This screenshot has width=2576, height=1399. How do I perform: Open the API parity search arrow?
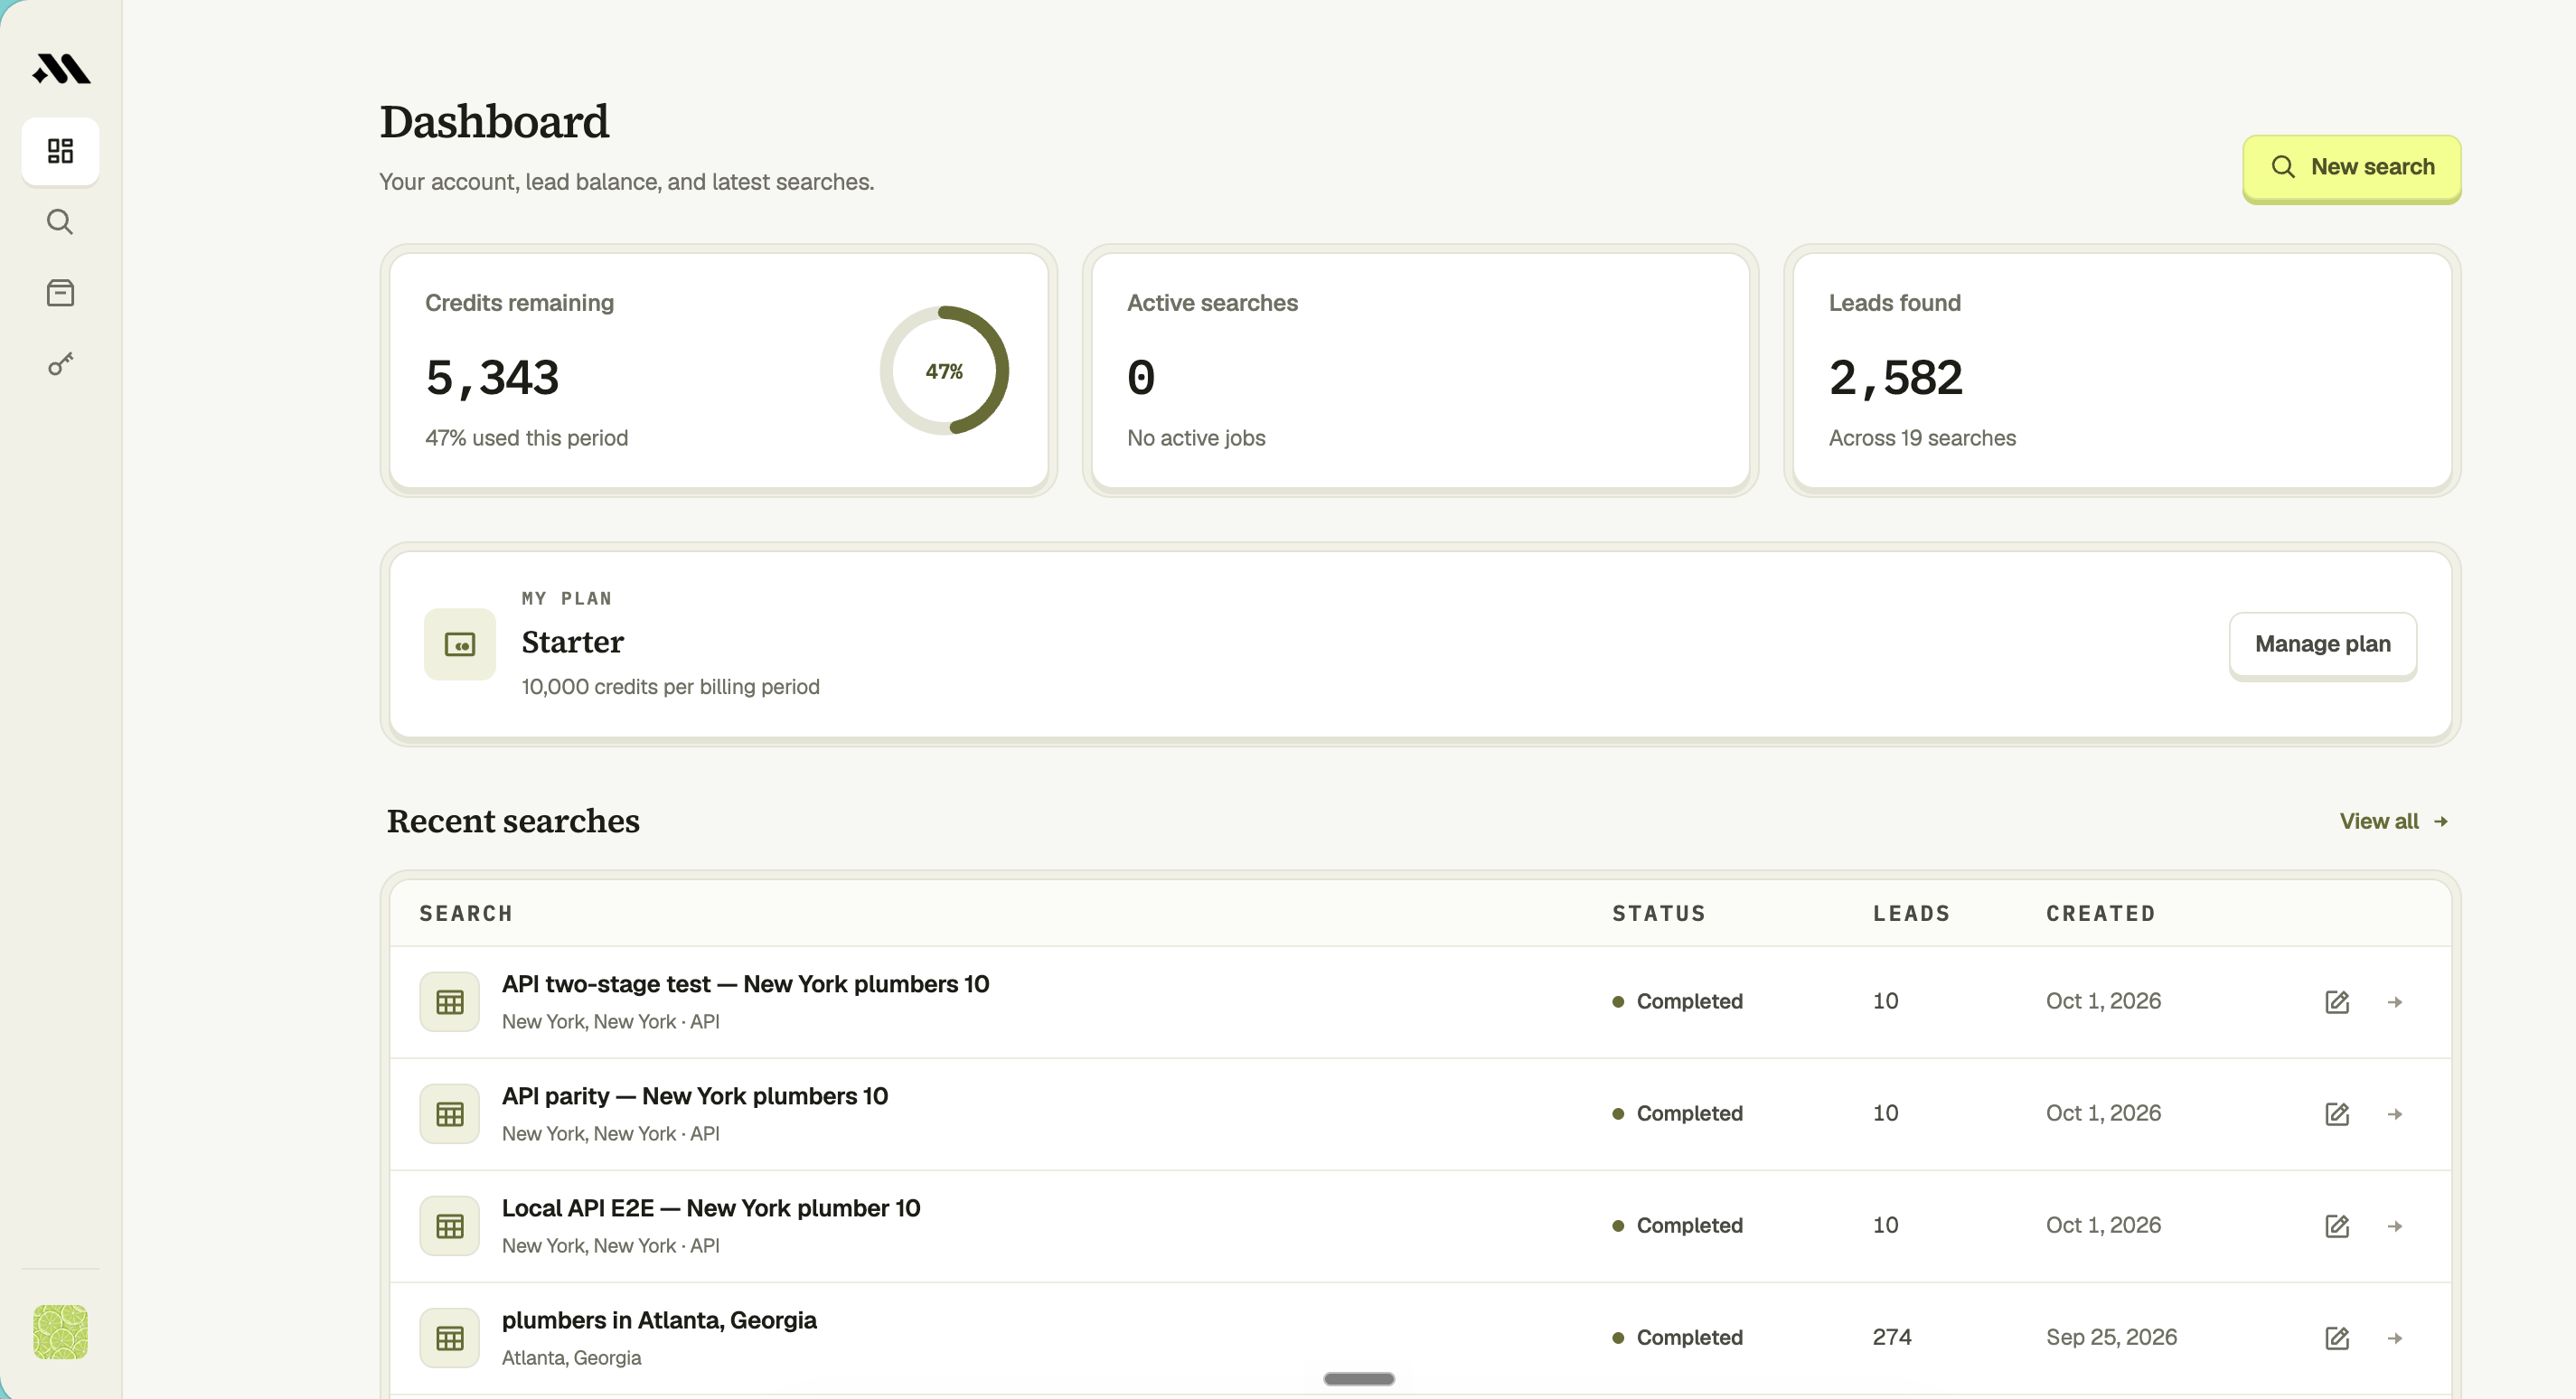point(2394,1114)
